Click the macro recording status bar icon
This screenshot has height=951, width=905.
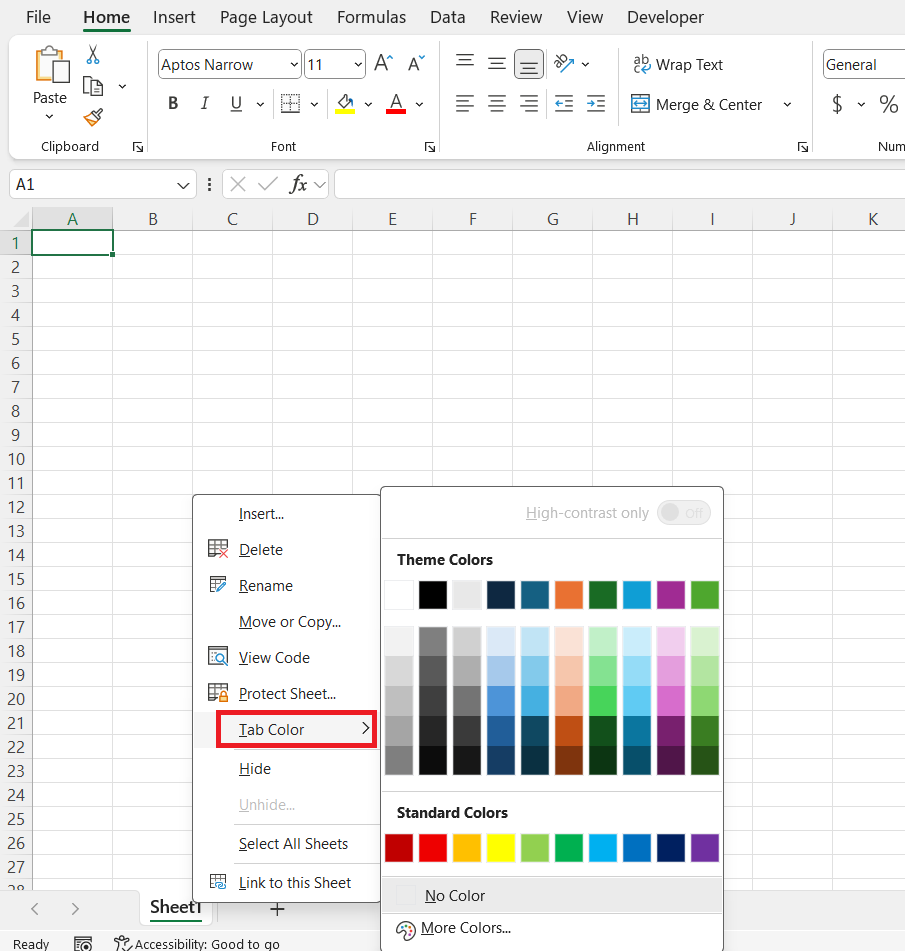coord(83,943)
